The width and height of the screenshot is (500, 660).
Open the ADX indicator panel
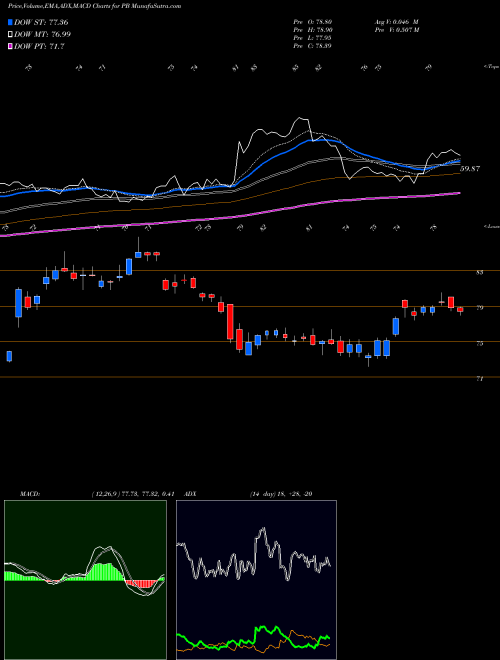(x=256, y=580)
